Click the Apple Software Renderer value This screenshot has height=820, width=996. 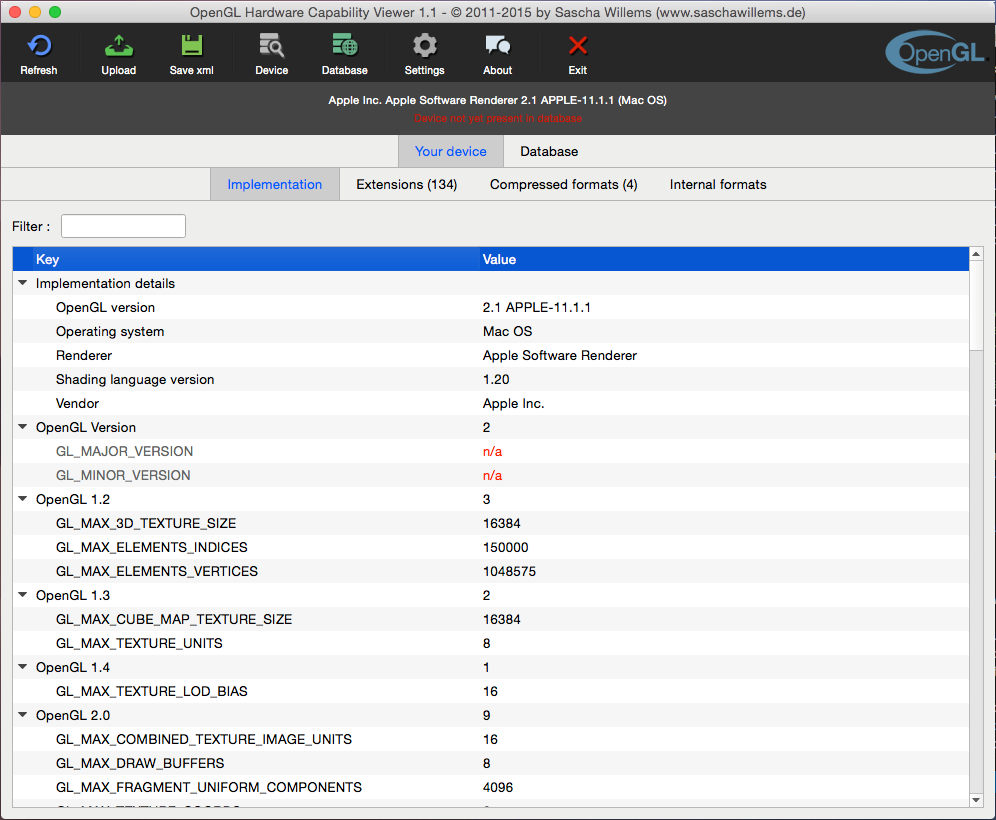click(x=560, y=356)
